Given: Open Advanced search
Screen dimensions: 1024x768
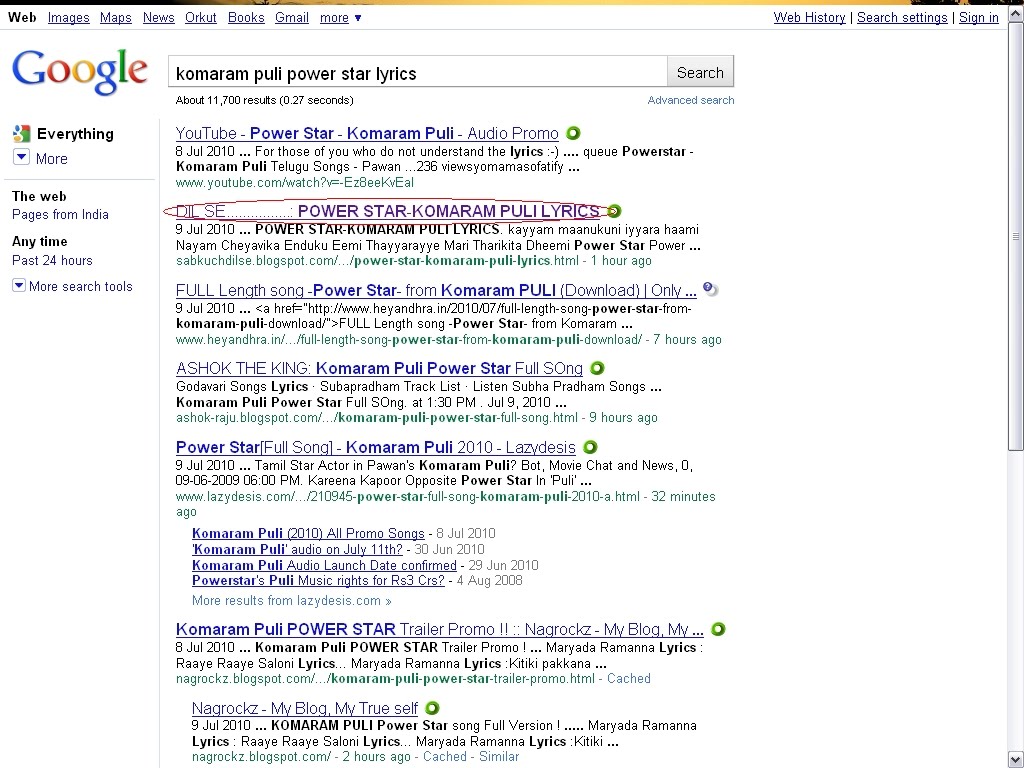Looking at the screenshot, I should pyautogui.click(x=690, y=100).
